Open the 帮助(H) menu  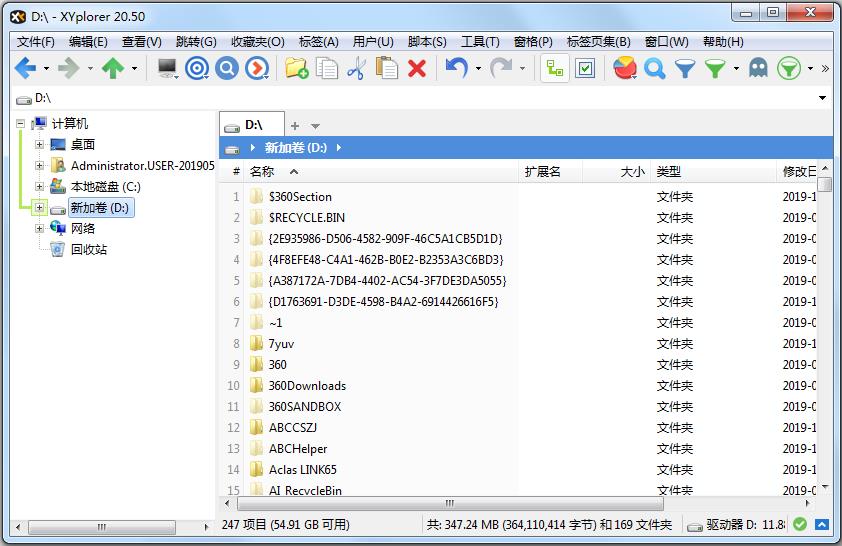[723, 42]
